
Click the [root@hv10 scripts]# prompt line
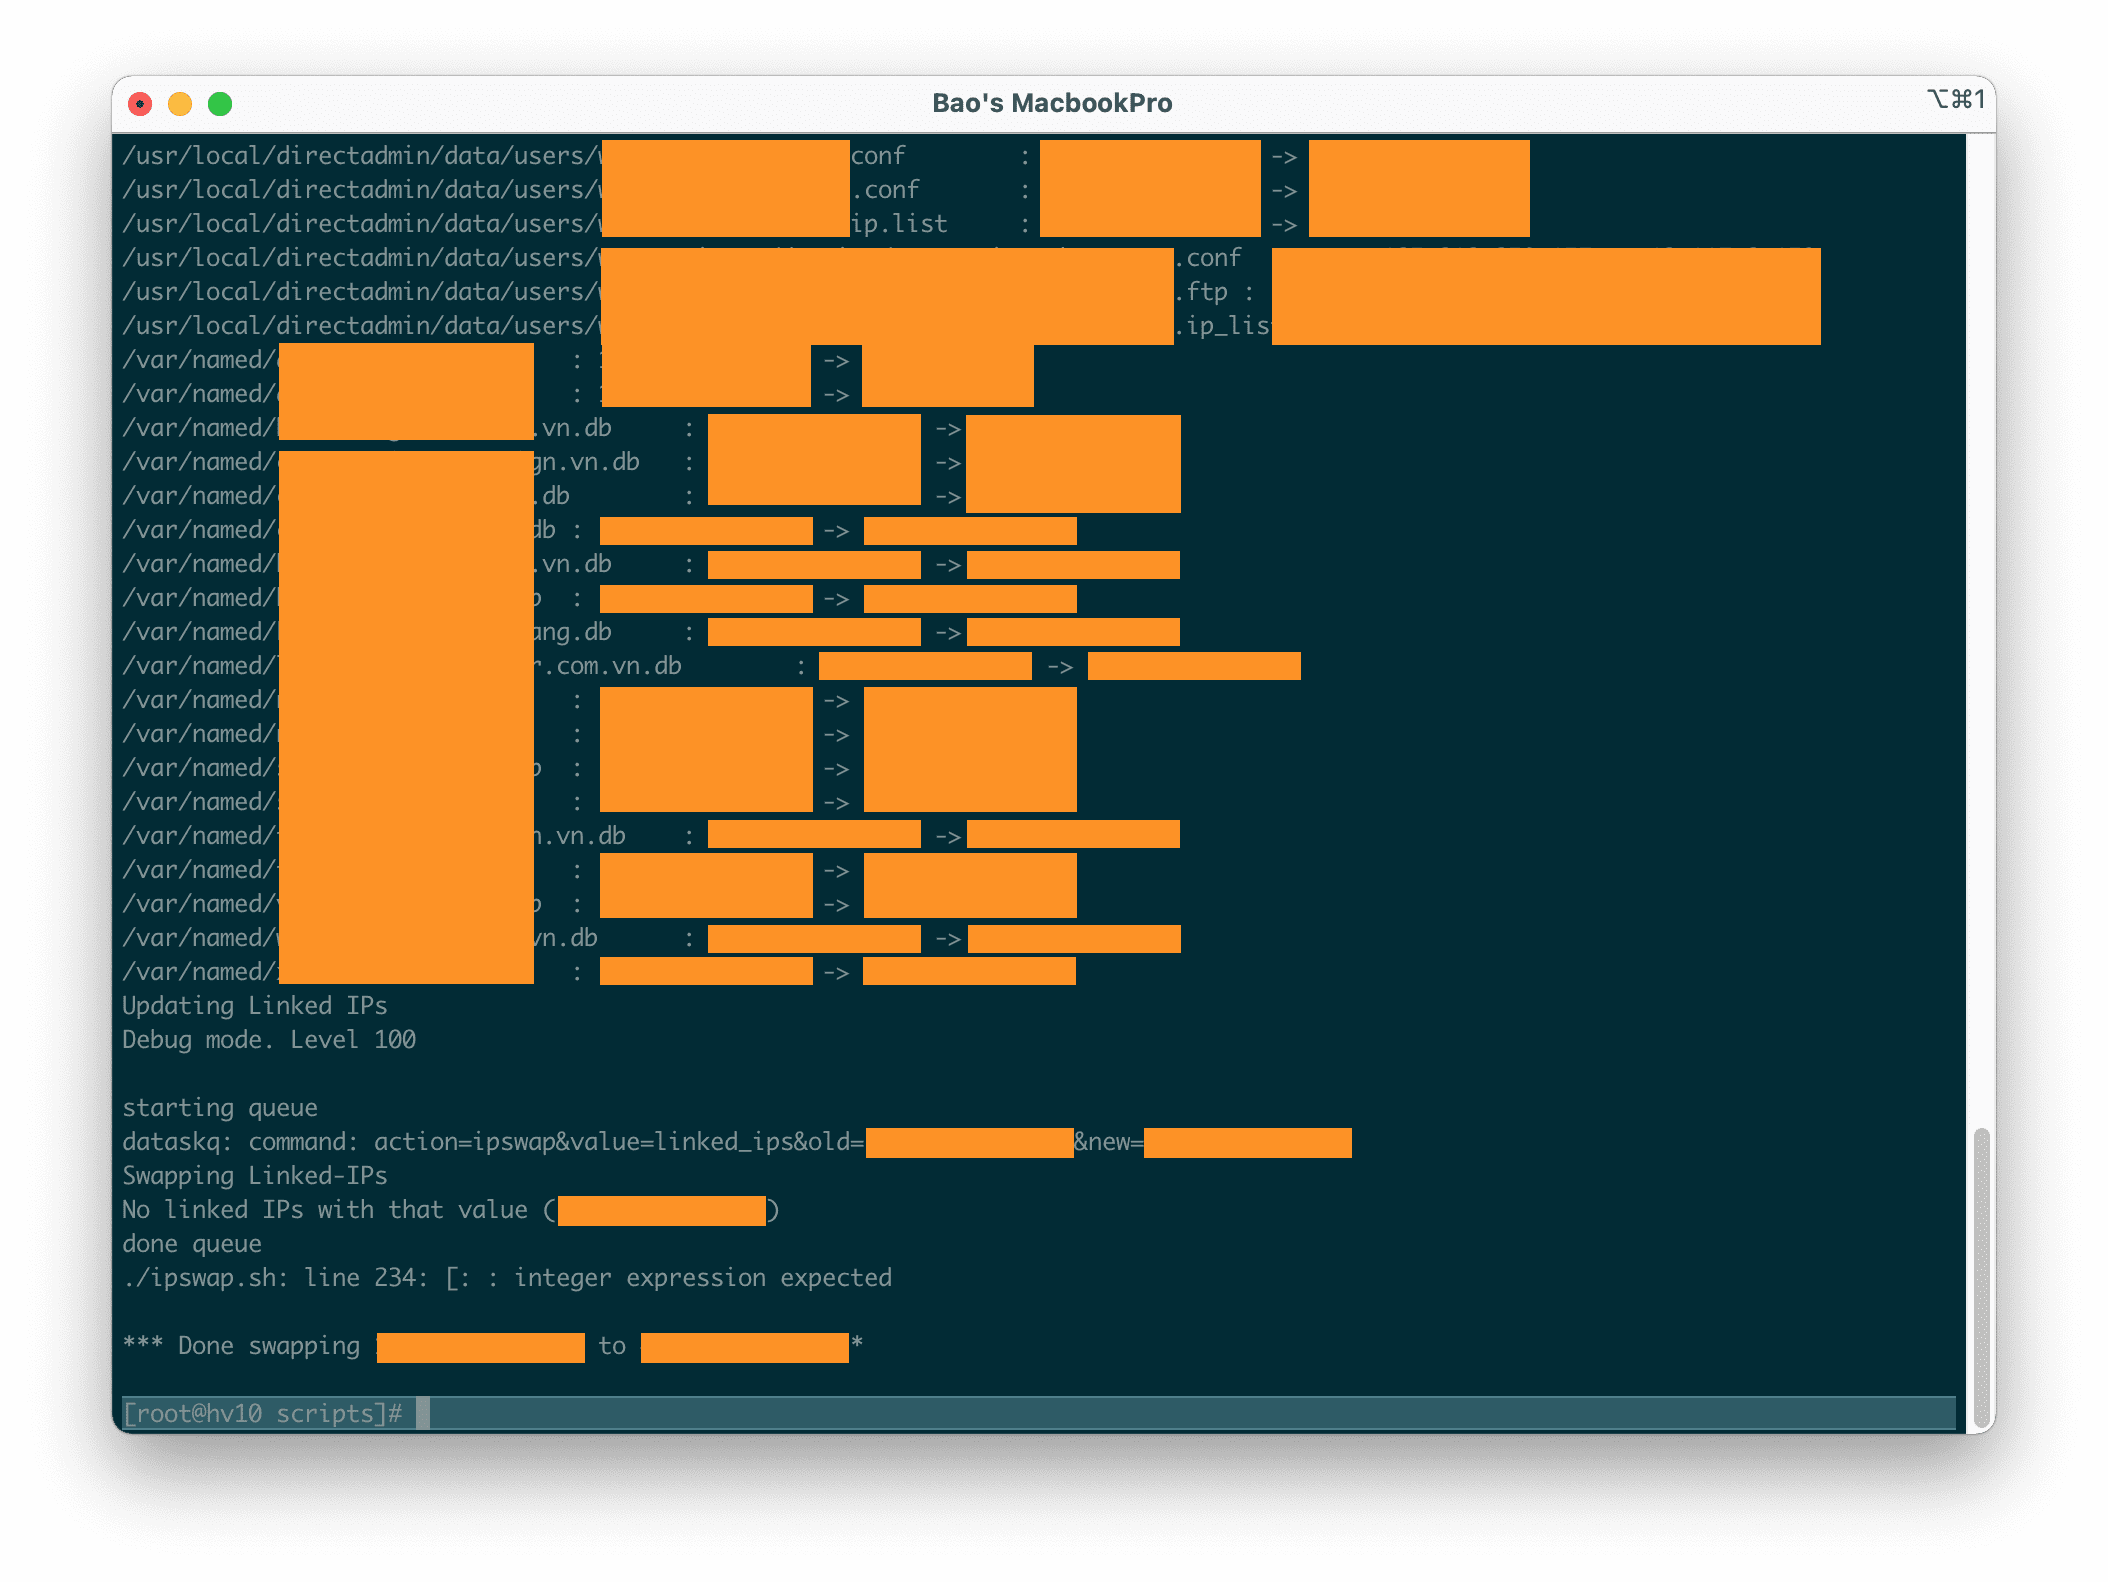[262, 1413]
